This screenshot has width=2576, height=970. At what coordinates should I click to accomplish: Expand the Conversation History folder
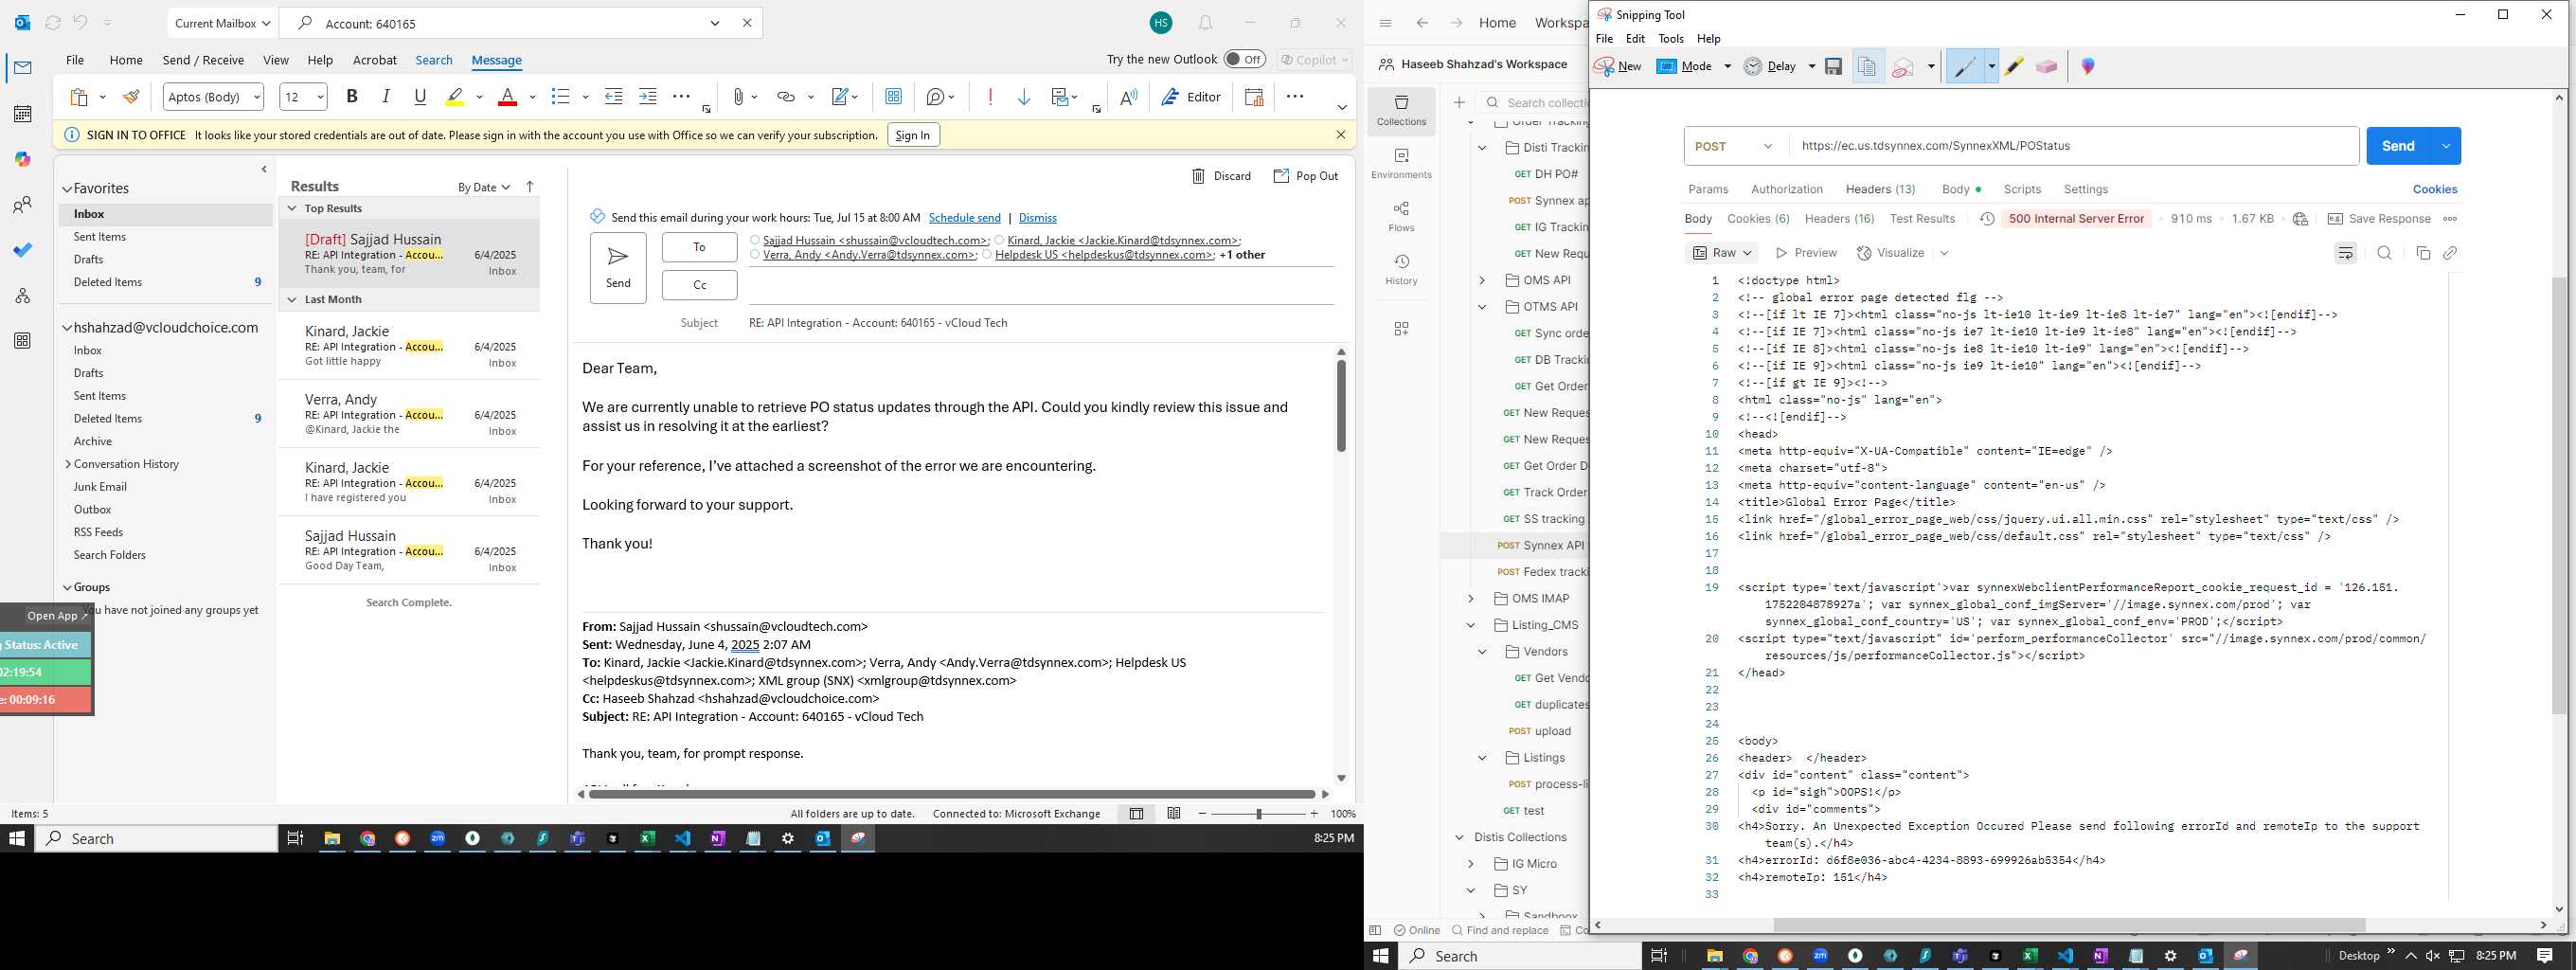68,464
